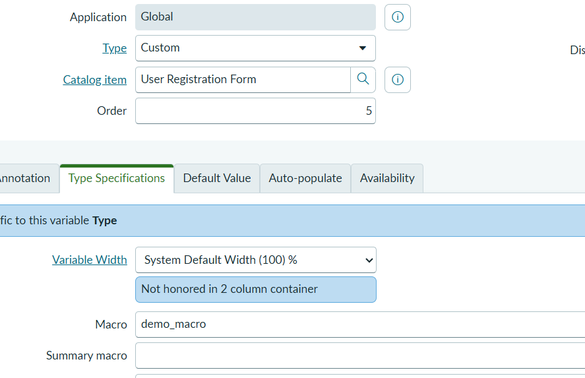The width and height of the screenshot is (585, 378).
Task: Click the Macro label text
Action: [111, 324]
